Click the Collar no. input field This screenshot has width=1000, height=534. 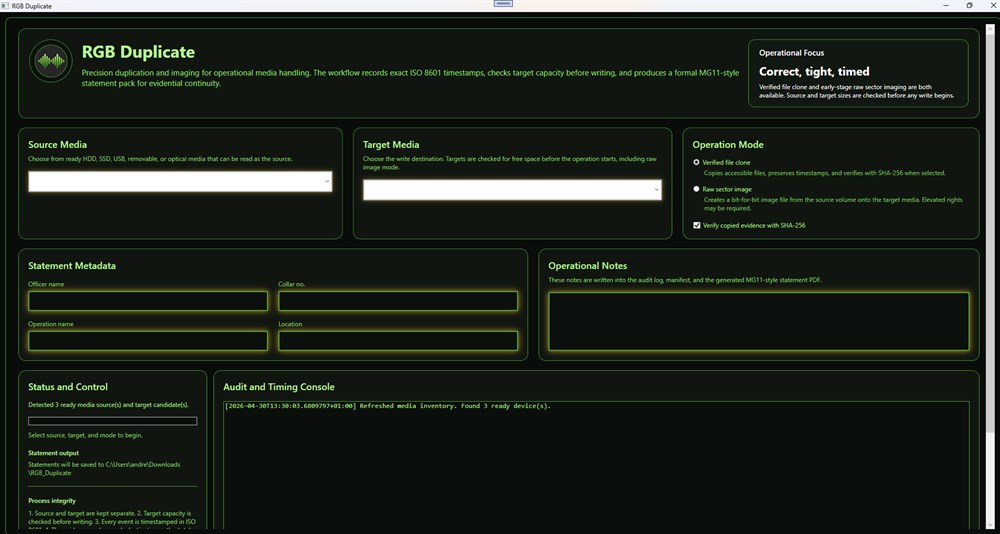[398, 301]
